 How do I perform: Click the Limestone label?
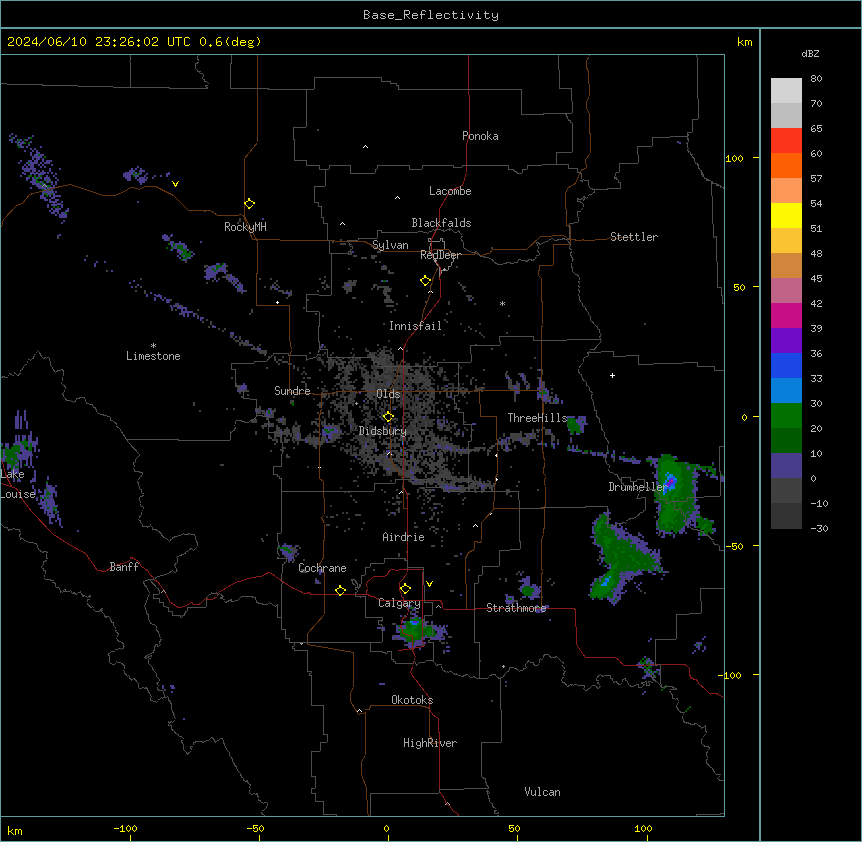[153, 356]
